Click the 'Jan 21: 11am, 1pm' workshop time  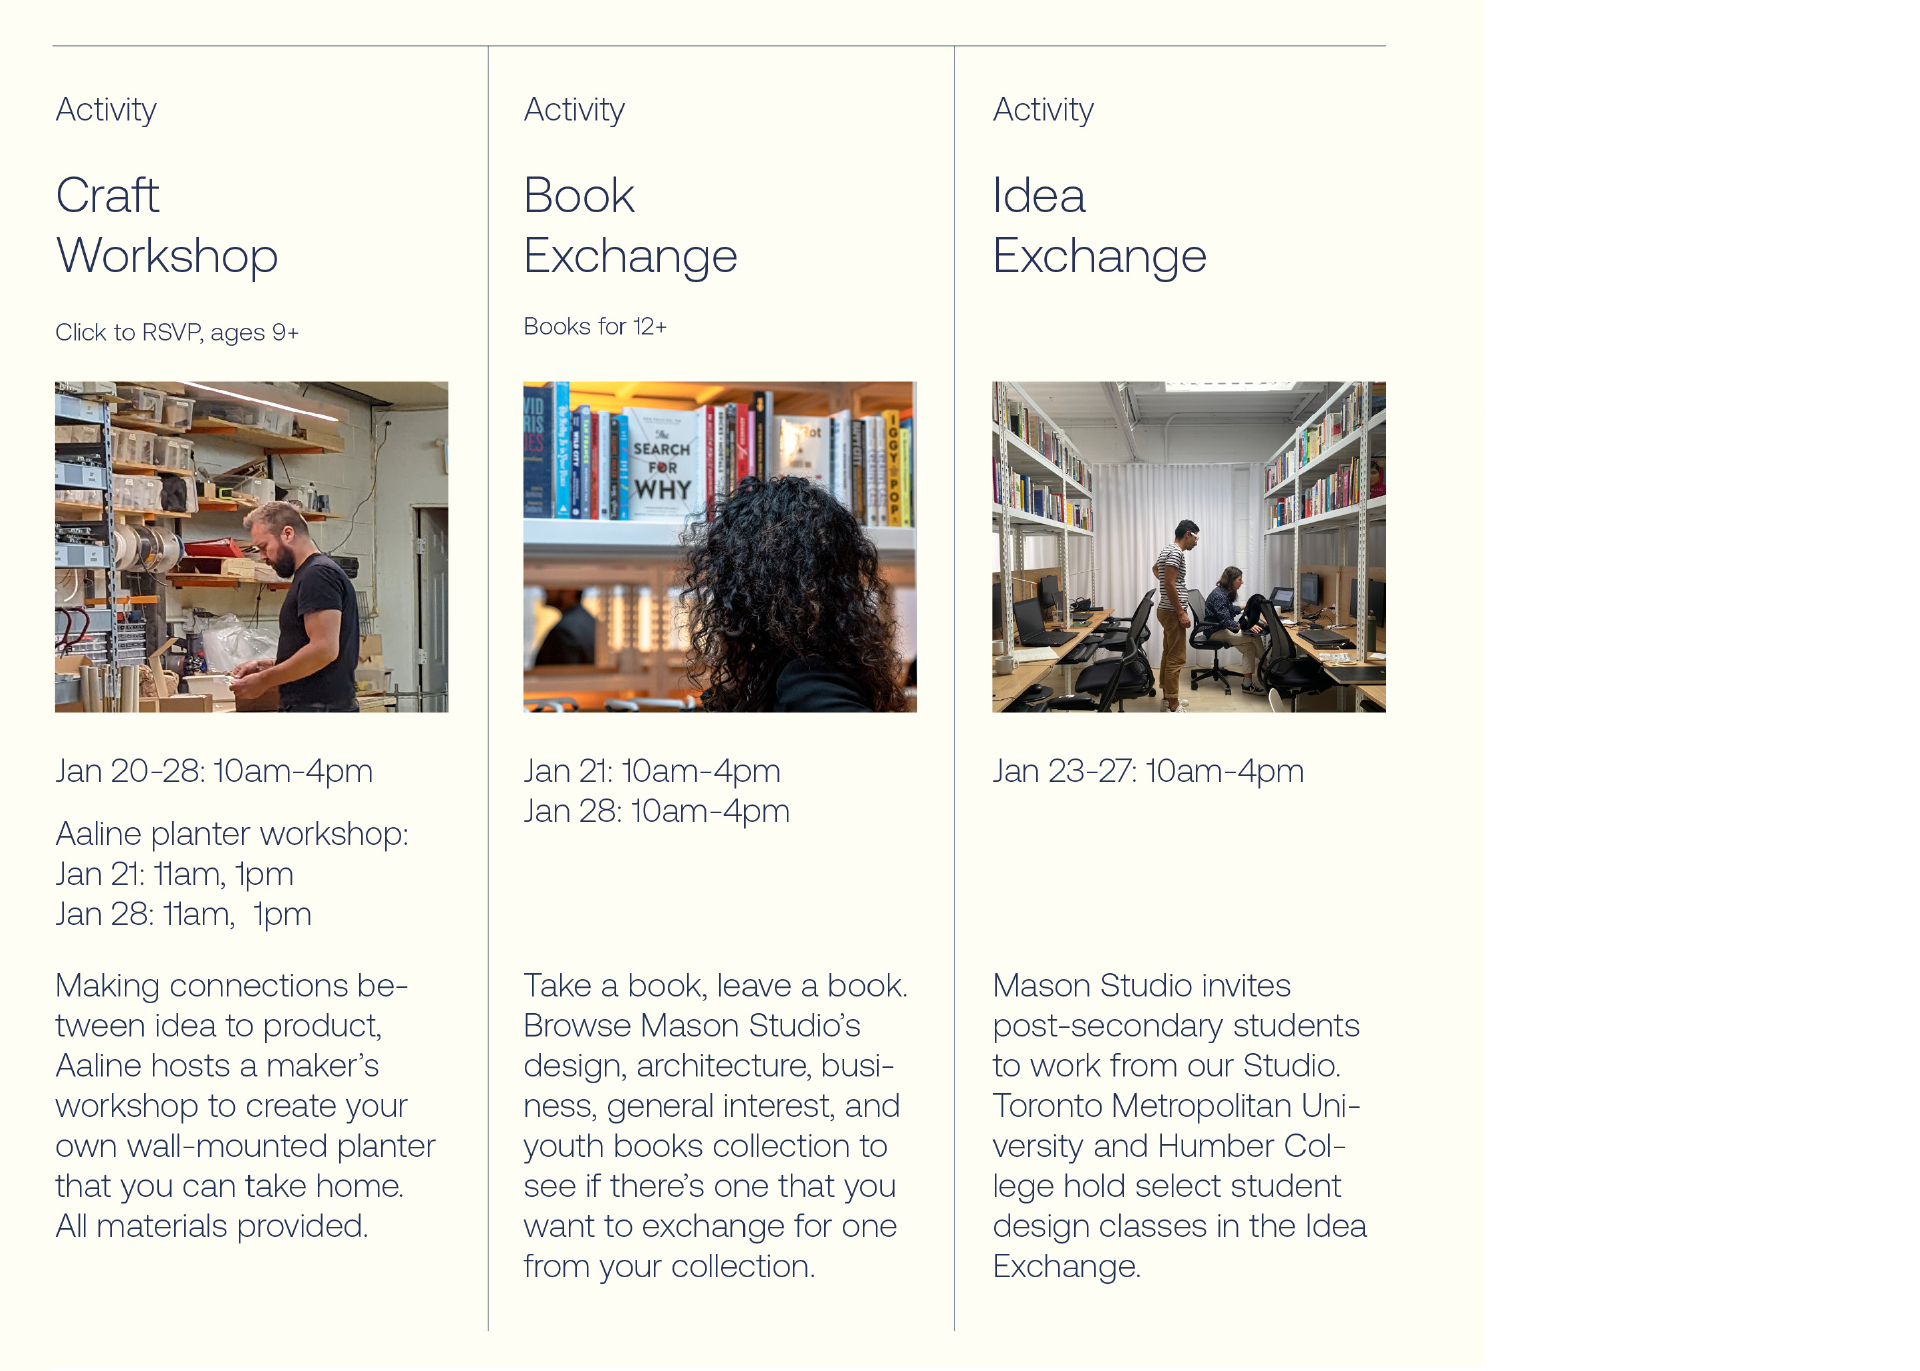[x=174, y=874]
